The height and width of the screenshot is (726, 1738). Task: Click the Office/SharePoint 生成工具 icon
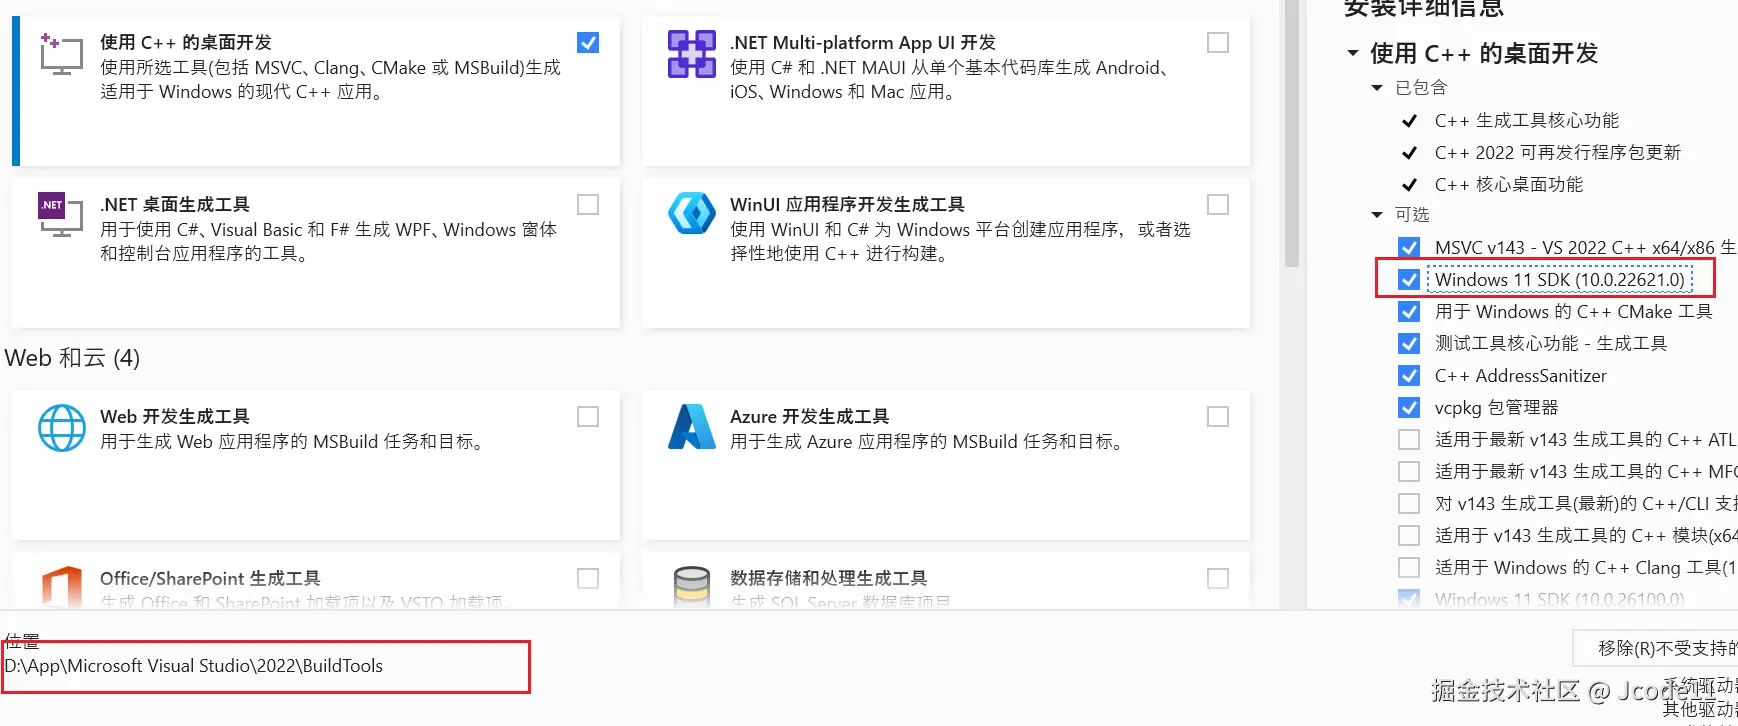click(62, 587)
